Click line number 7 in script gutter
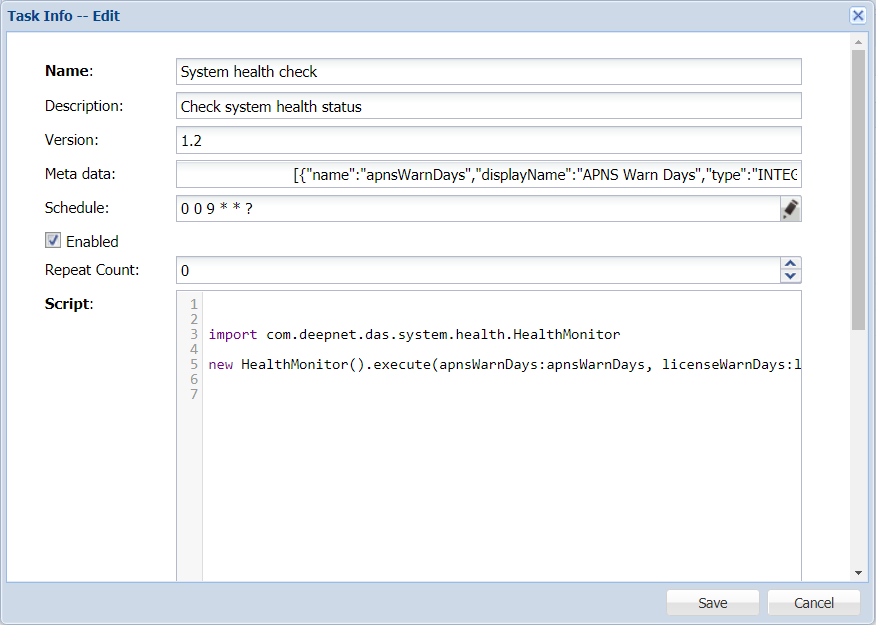Image resolution: width=876 pixels, height=625 pixels. coord(193,395)
